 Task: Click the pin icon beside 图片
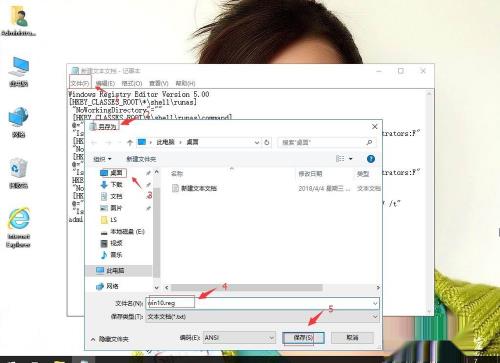[148, 208]
